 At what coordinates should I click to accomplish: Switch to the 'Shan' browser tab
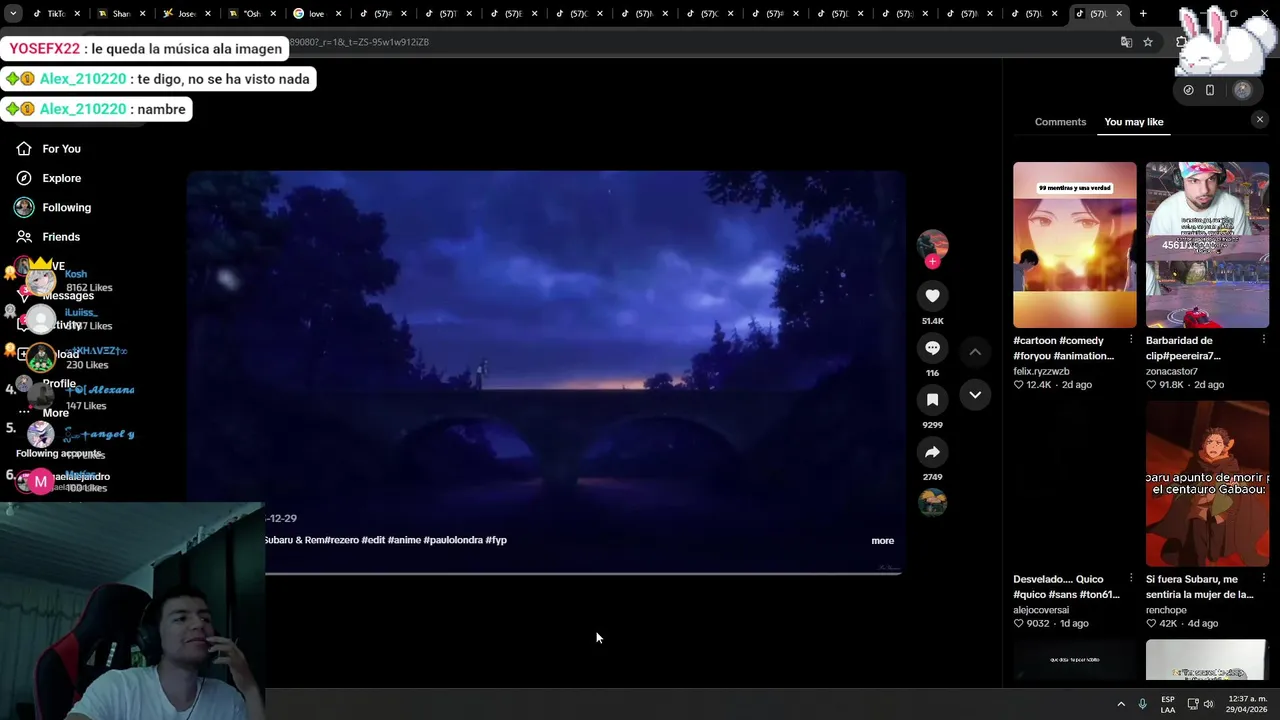[x=122, y=14]
